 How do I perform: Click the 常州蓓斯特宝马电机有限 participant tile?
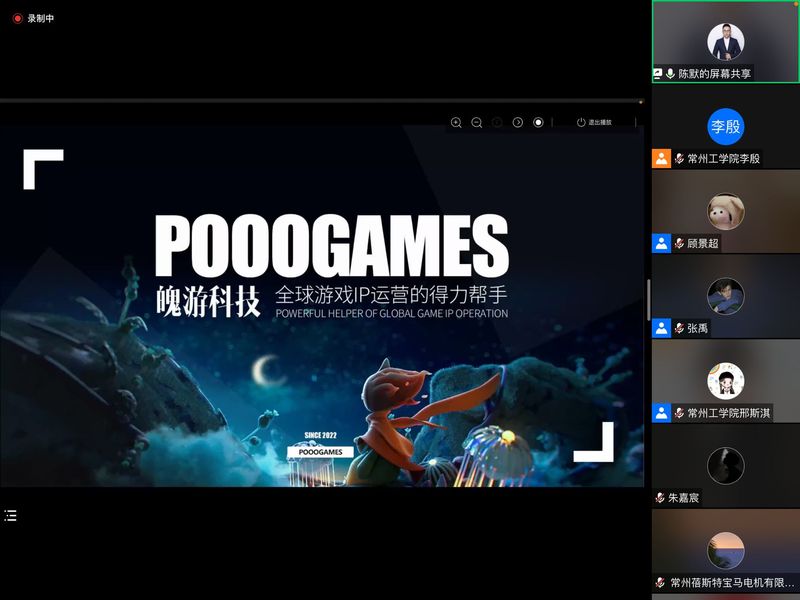pyautogui.click(x=726, y=550)
